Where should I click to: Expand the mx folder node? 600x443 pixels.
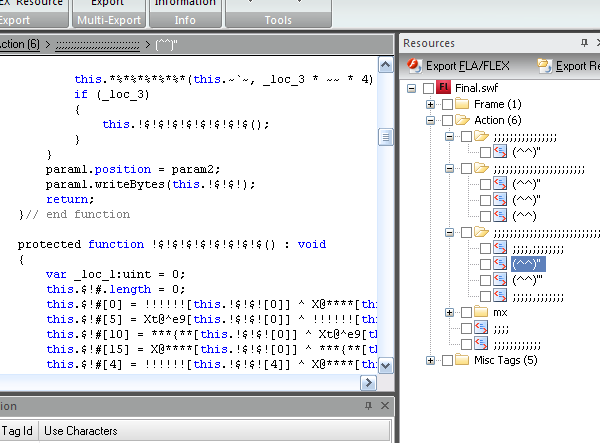click(450, 312)
